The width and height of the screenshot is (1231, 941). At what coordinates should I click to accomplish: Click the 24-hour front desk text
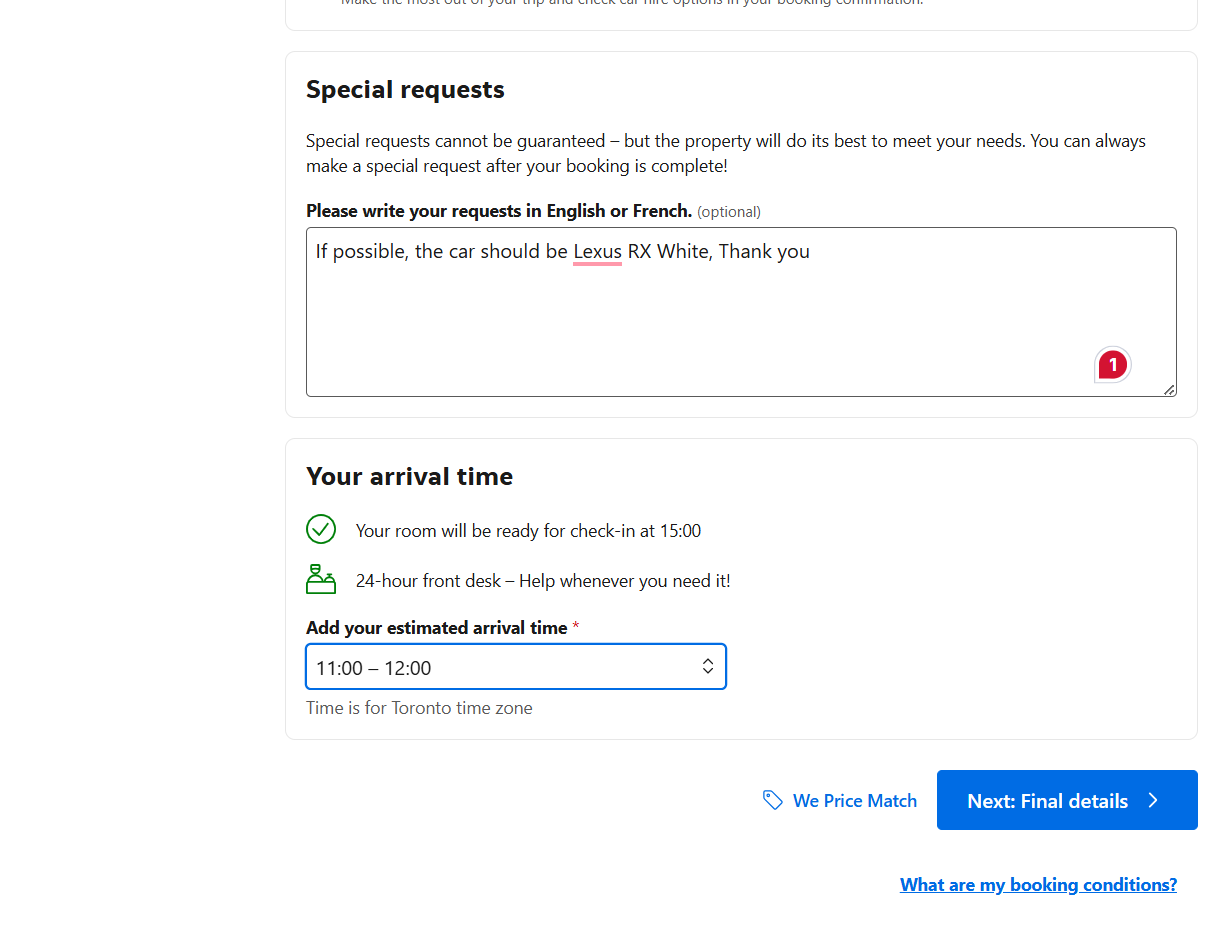click(543, 581)
